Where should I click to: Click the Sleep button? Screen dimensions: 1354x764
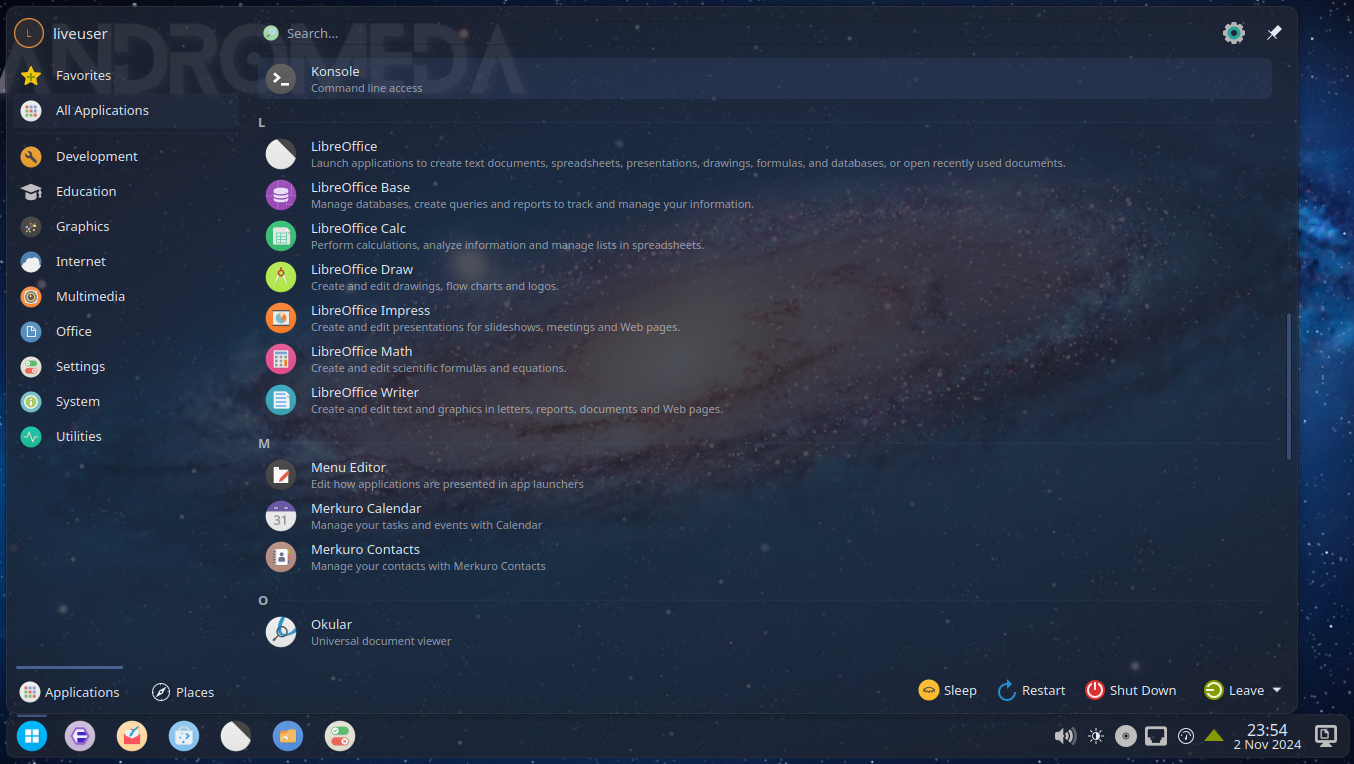(x=947, y=690)
